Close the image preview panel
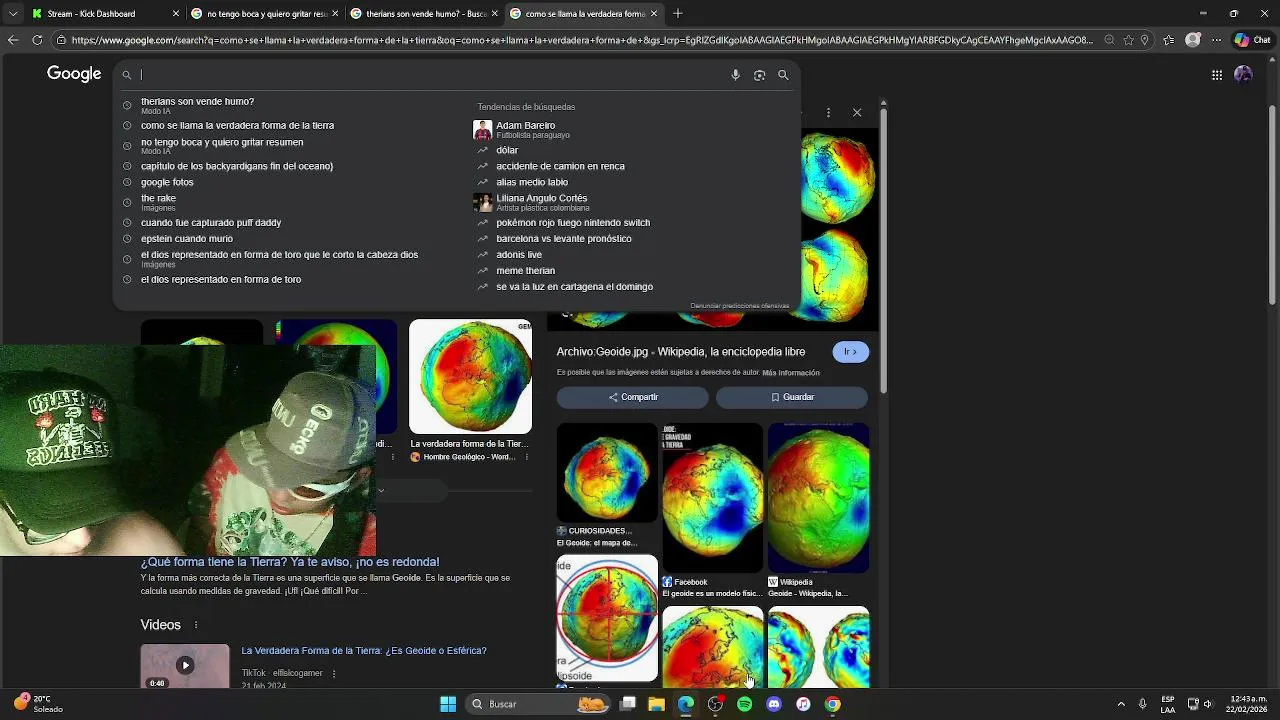 [857, 113]
